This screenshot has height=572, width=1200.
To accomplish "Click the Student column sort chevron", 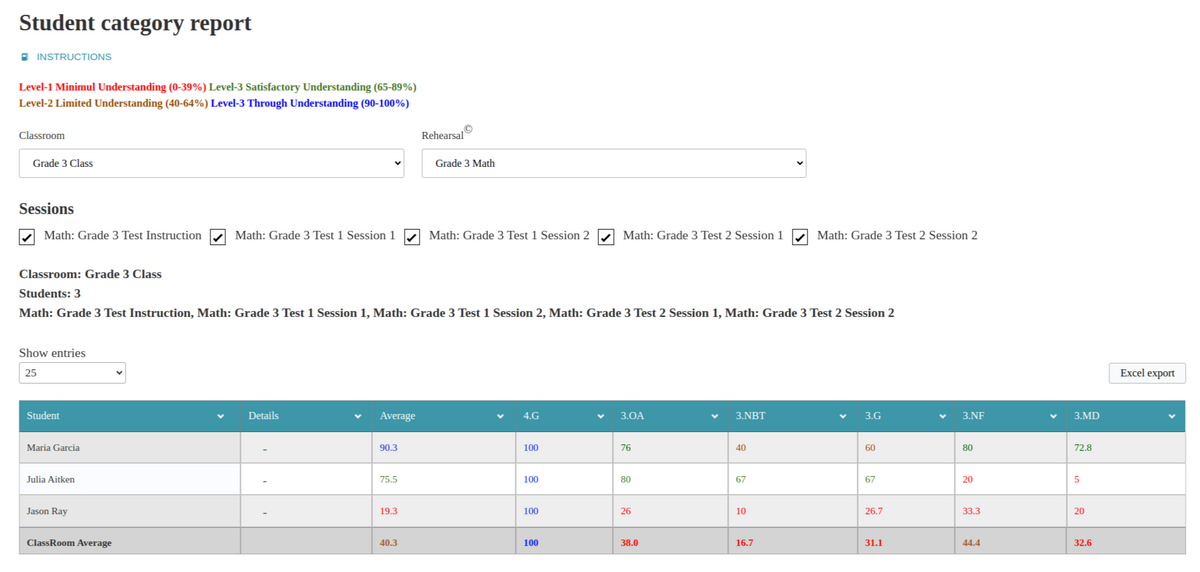I will point(220,416).
